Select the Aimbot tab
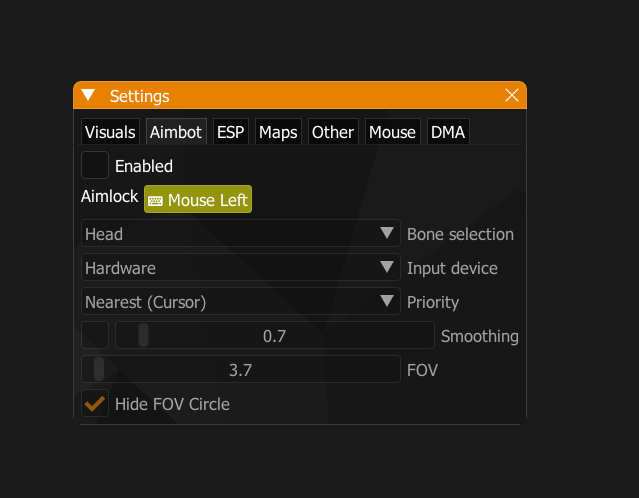 pyautogui.click(x=176, y=132)
